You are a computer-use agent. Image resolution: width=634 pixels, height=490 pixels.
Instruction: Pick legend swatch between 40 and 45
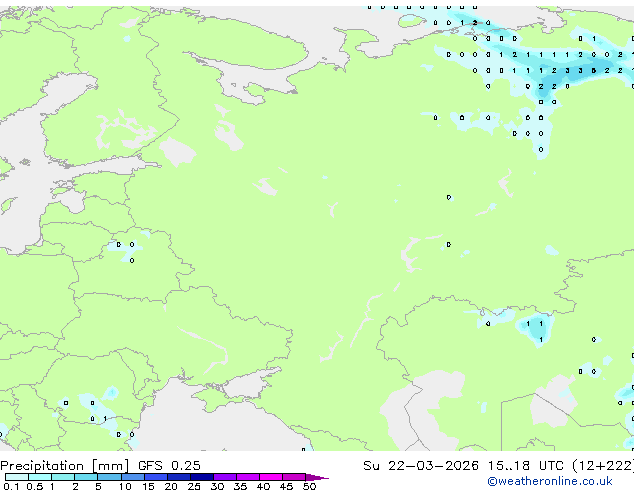[271, 477]
